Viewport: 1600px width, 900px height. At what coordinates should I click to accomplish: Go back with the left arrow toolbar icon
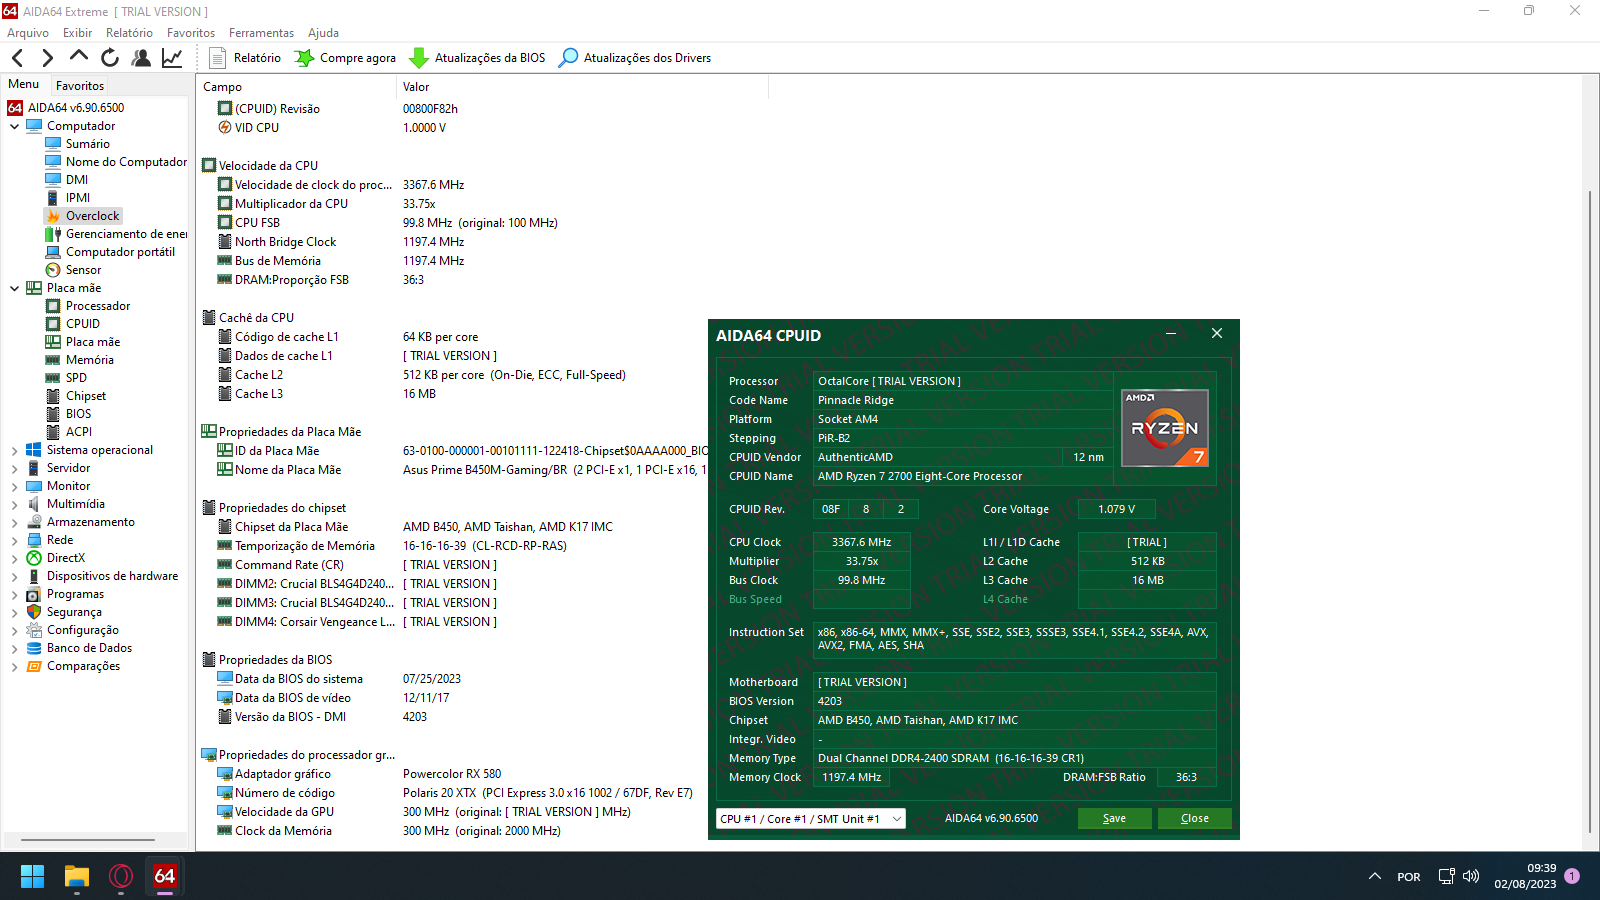click(18, 58)
